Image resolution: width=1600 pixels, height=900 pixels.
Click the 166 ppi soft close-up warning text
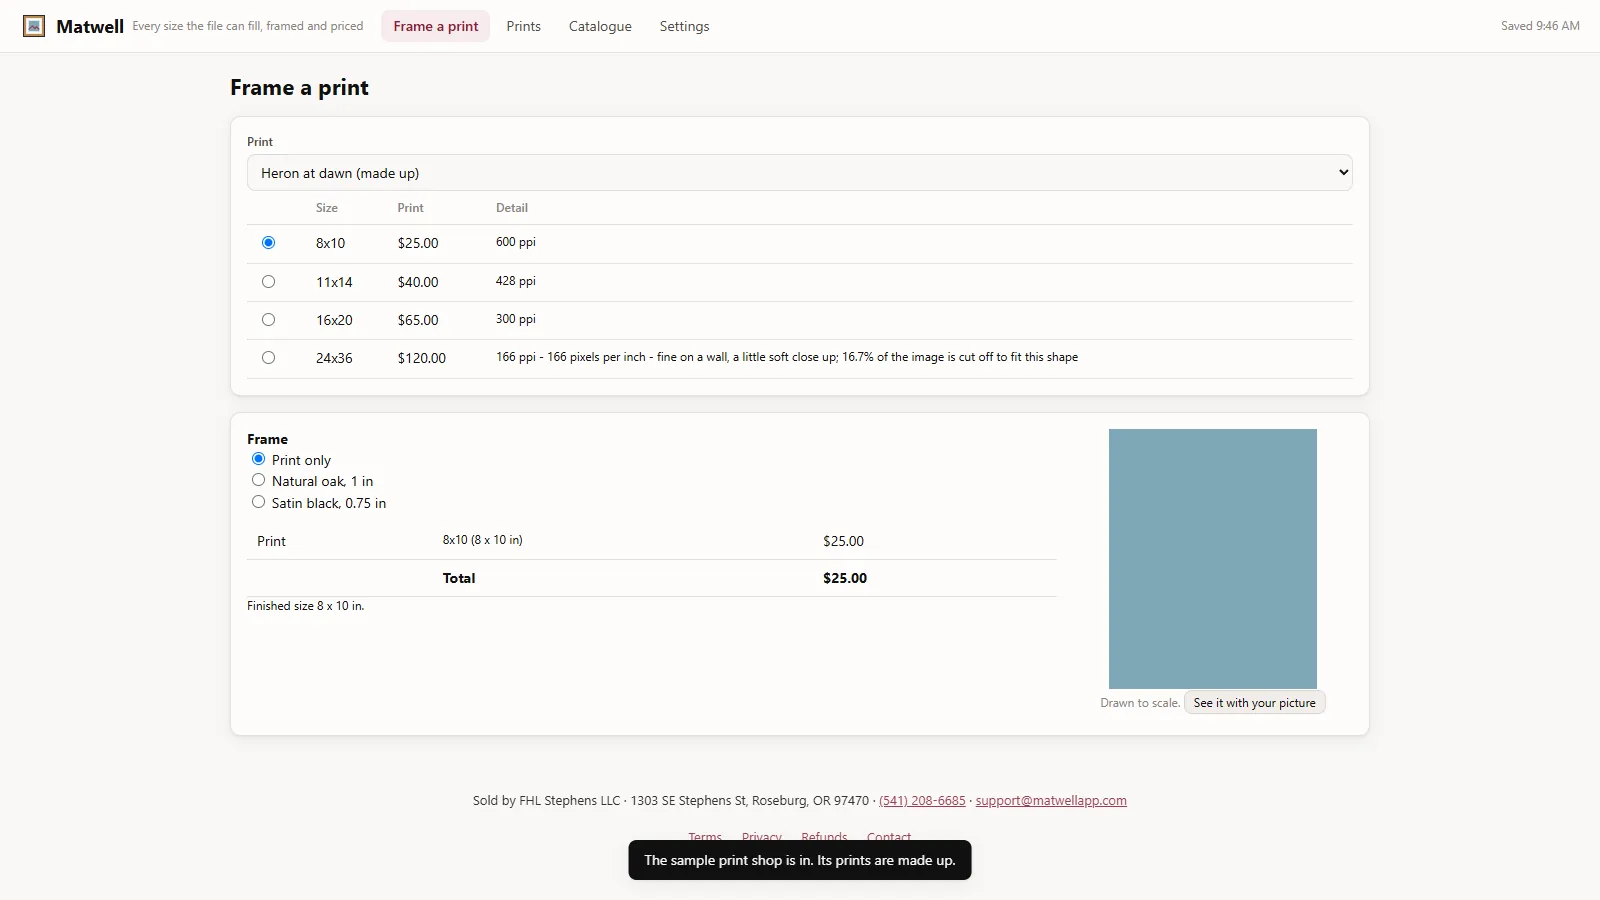pyautogui.click(x=787, y=357)
